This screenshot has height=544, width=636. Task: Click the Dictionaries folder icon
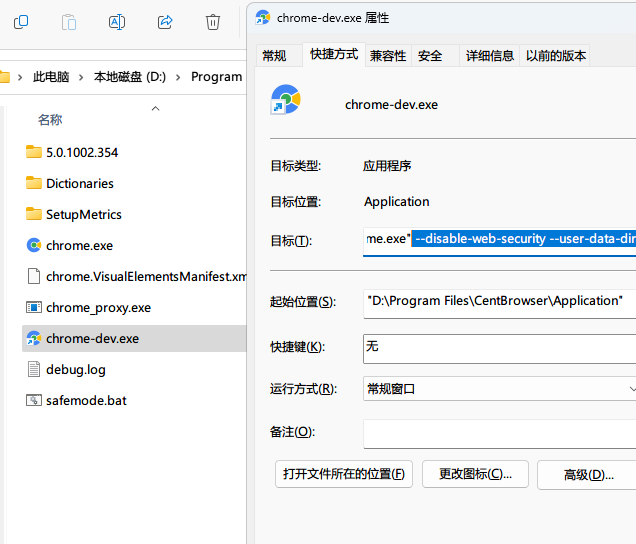click(x=34, y=183)
